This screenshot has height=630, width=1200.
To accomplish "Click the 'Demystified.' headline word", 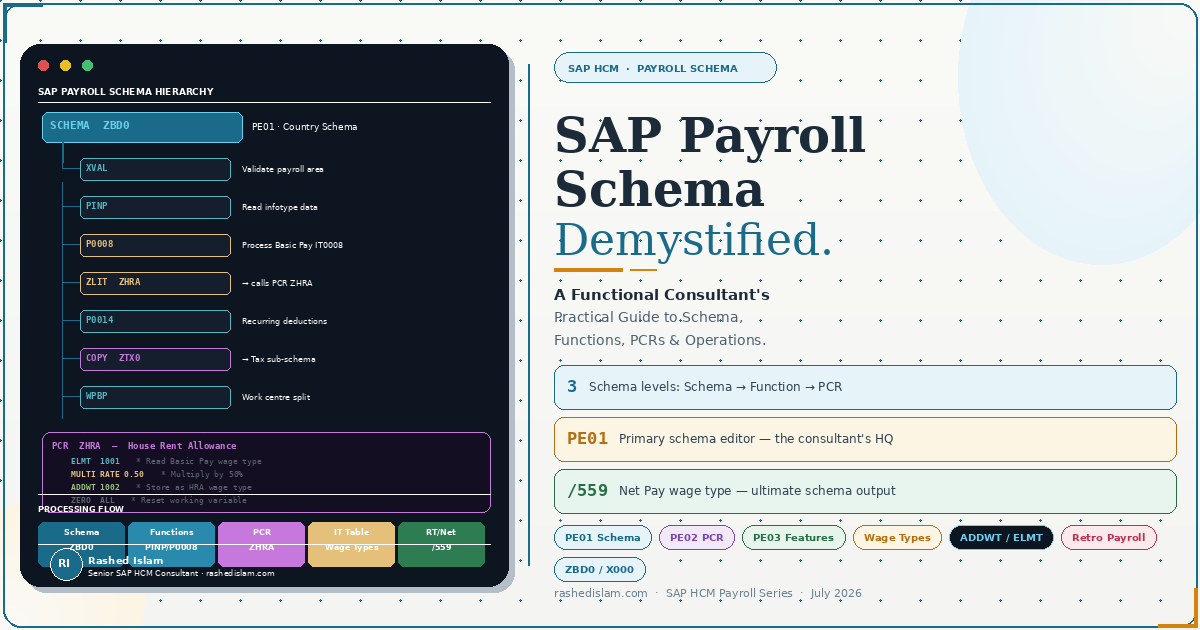I will pos(693,240).
